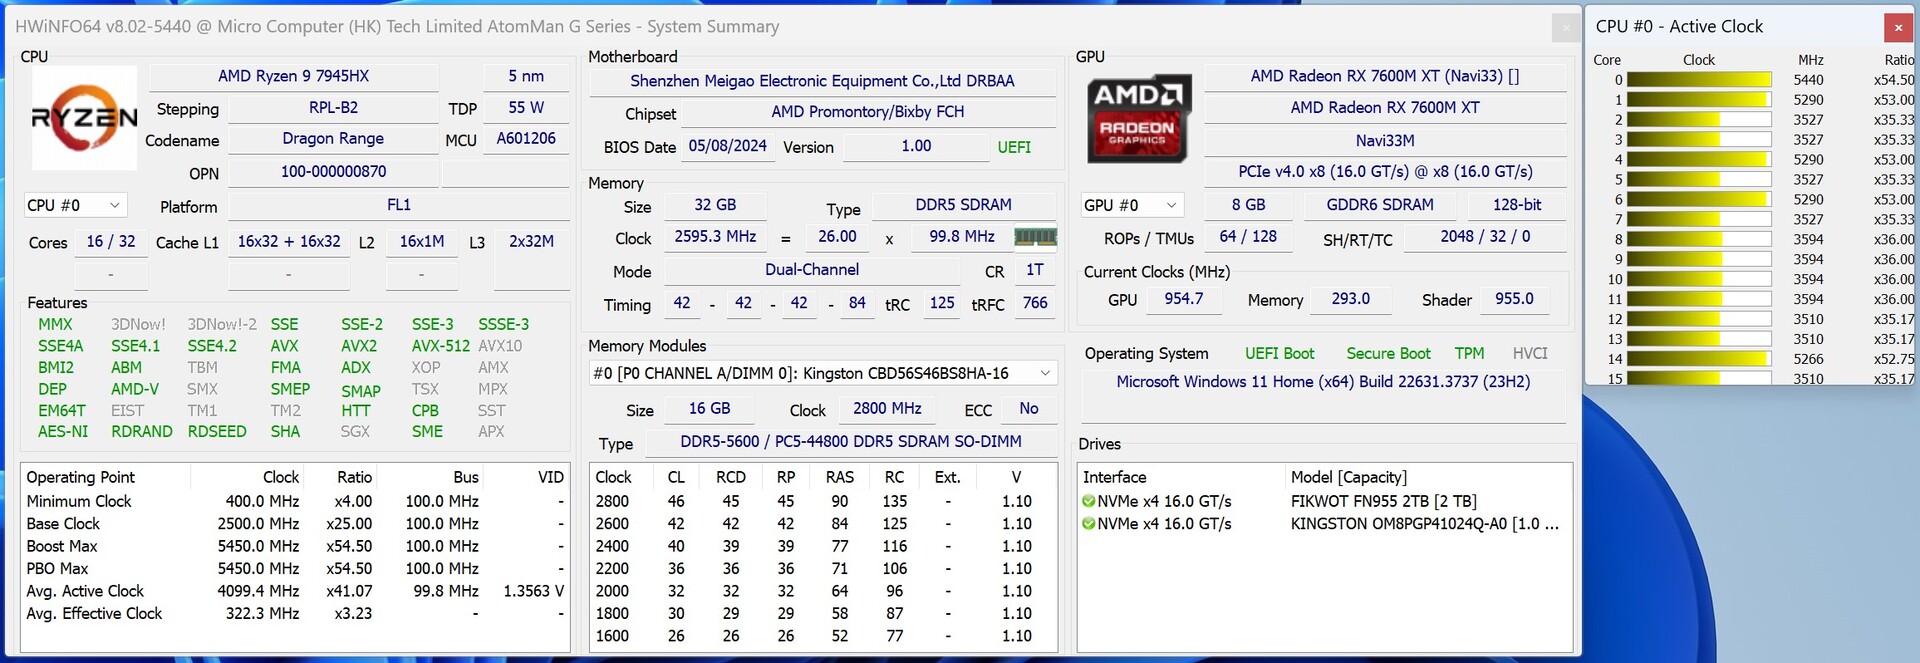
Task: Click the Dual-Channel mode field
Action: pyautogui.click(x=812, y=270)
